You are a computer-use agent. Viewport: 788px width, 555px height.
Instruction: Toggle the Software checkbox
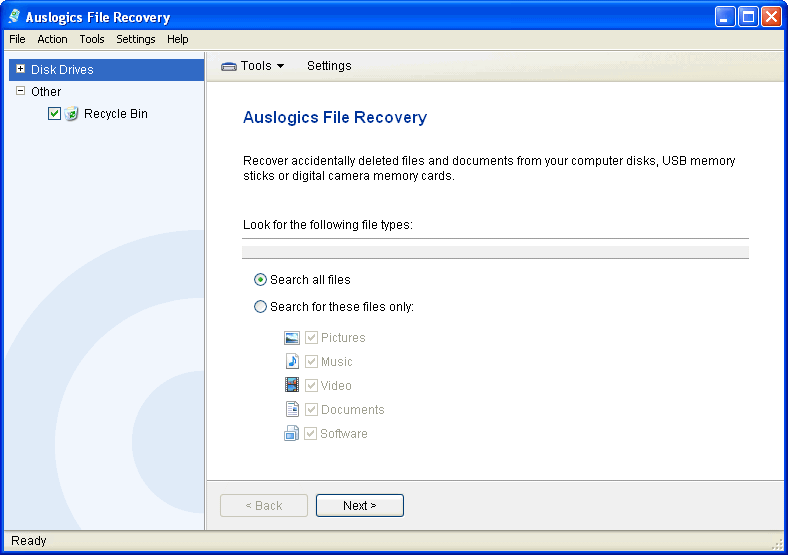[311, 433]
